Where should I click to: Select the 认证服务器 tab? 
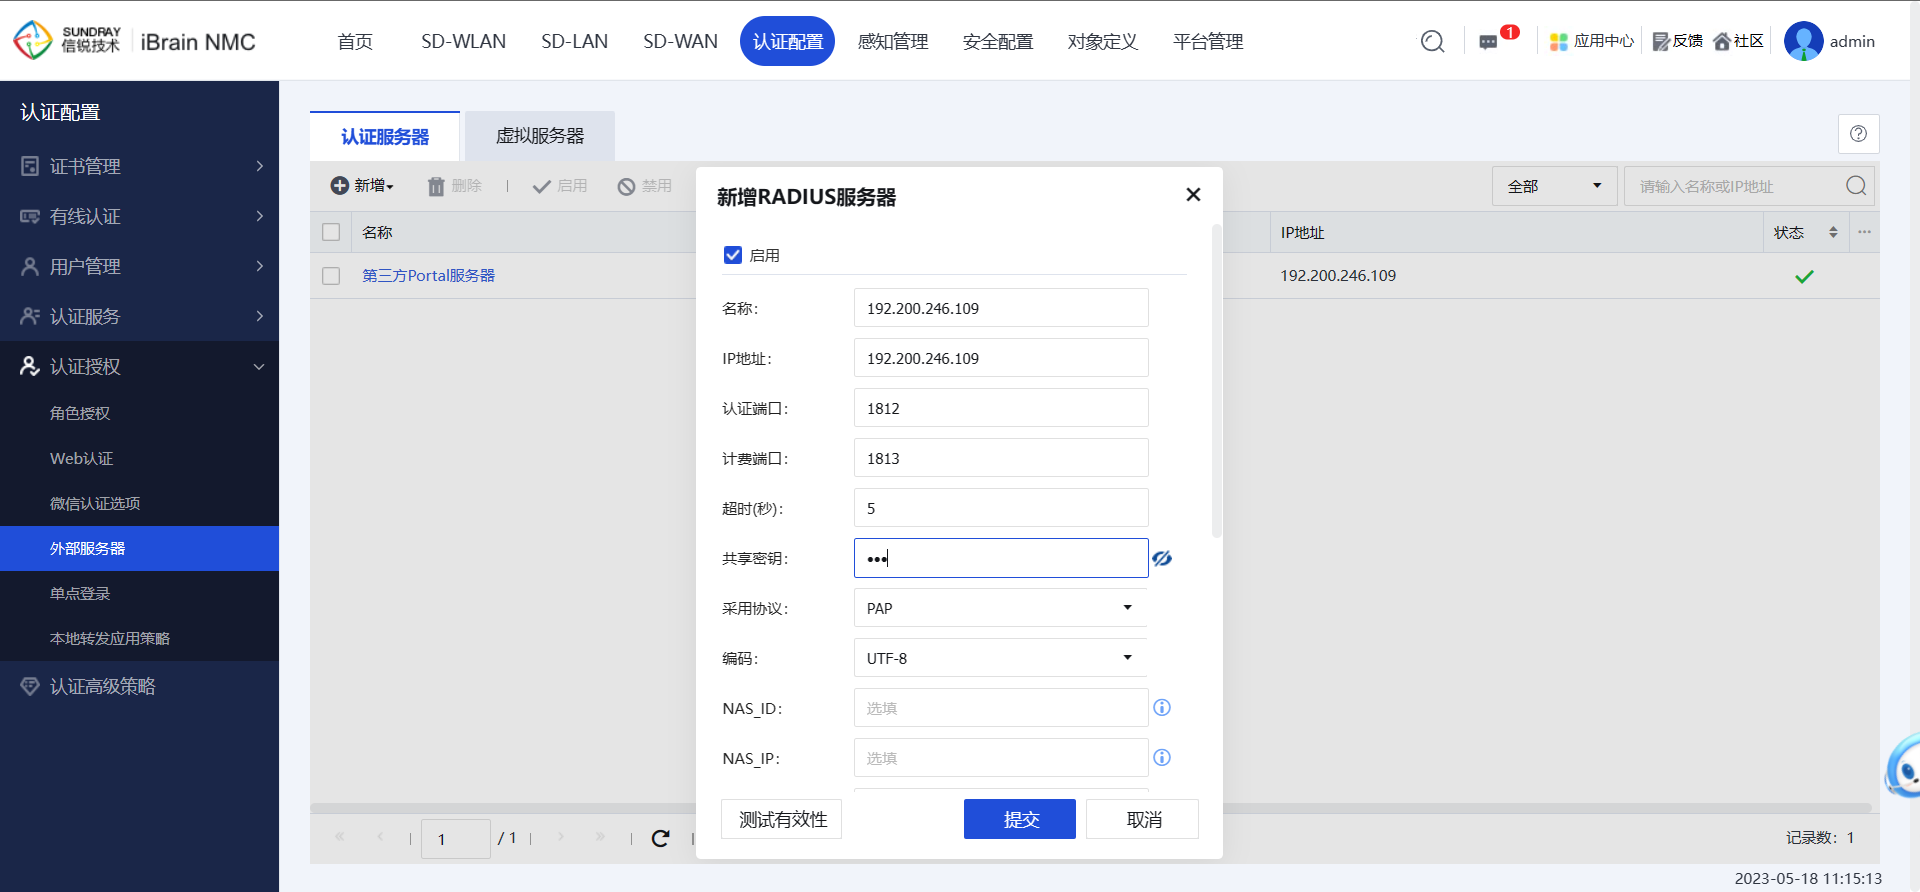point(385,136)
